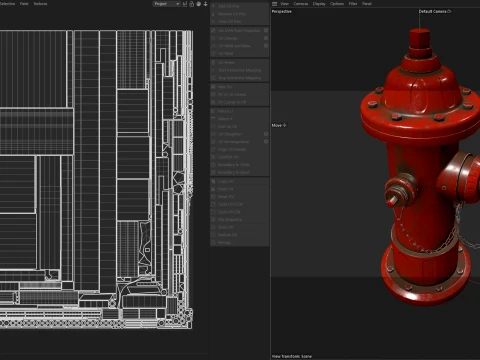Click Line Up UV command icon
The height and width of the screenshot is (360, 480).
click(x=214, y=126)
